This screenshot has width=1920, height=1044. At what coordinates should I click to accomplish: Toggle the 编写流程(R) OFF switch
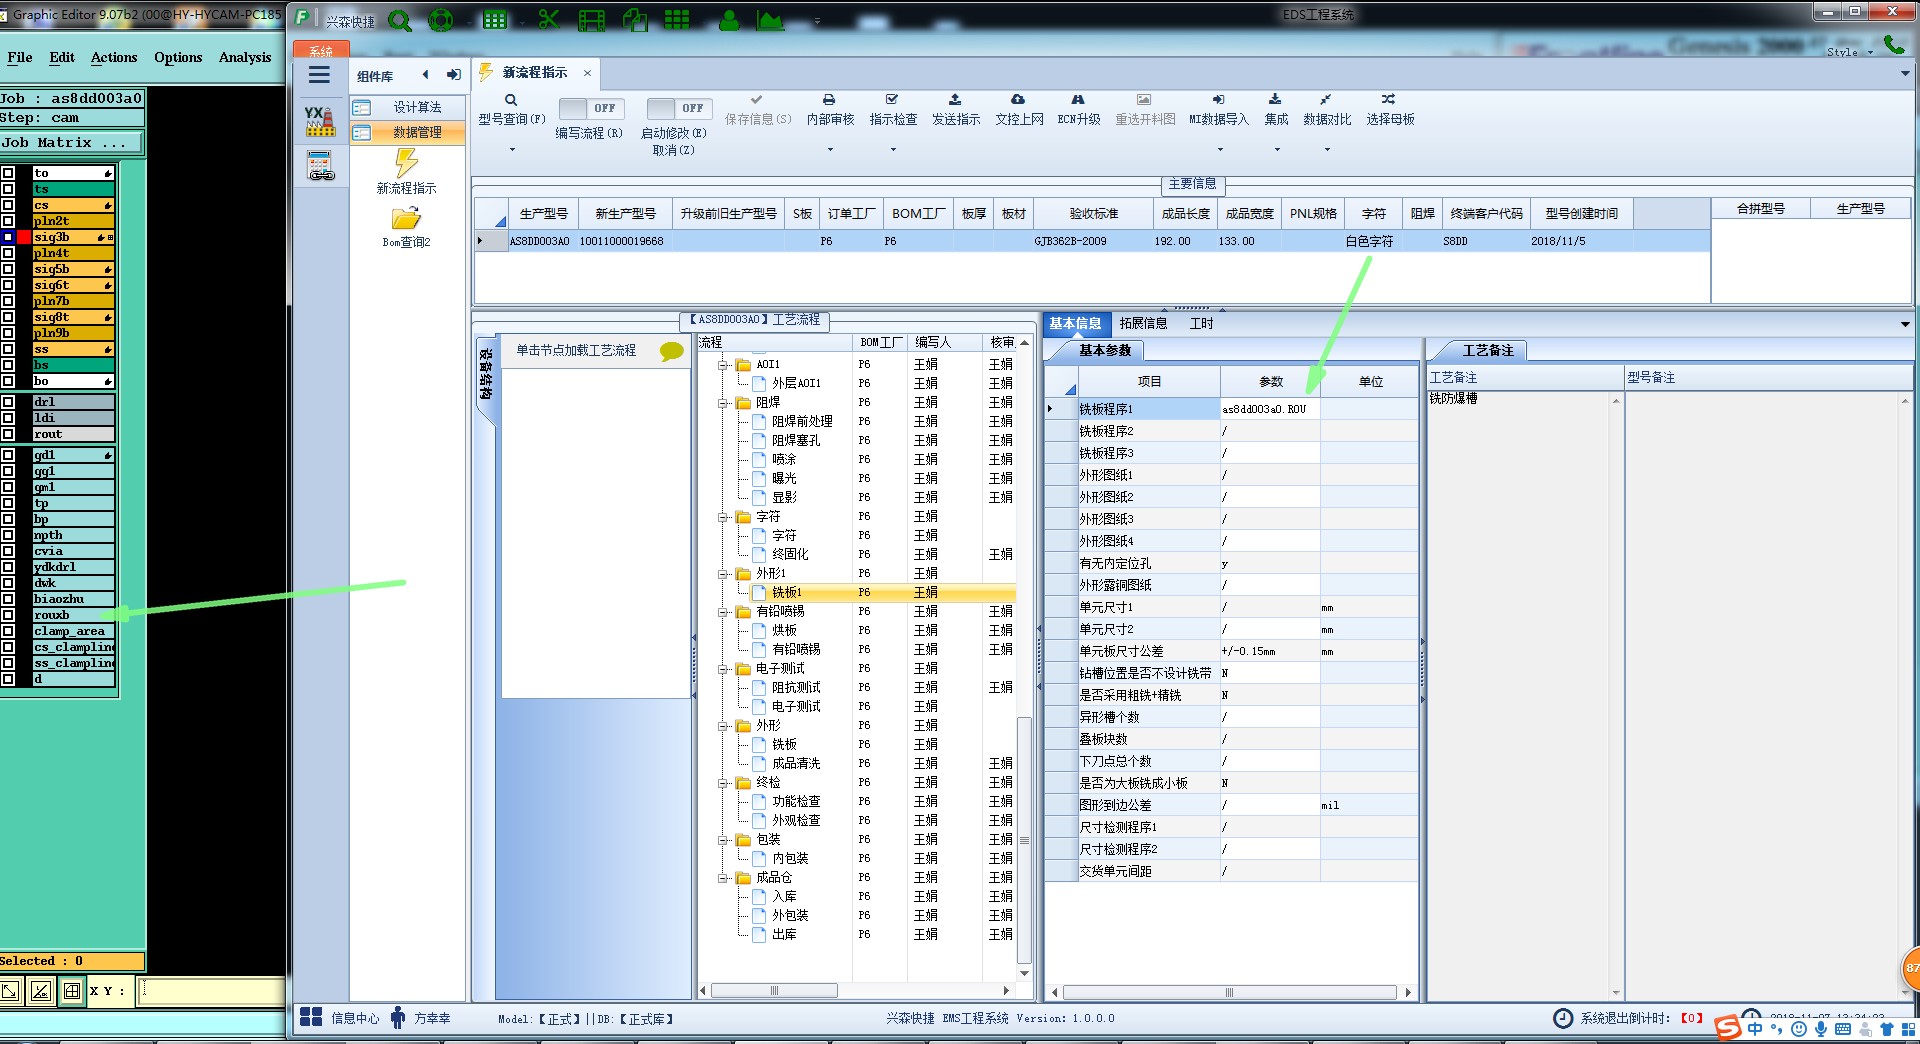click(x=590, y=108)
